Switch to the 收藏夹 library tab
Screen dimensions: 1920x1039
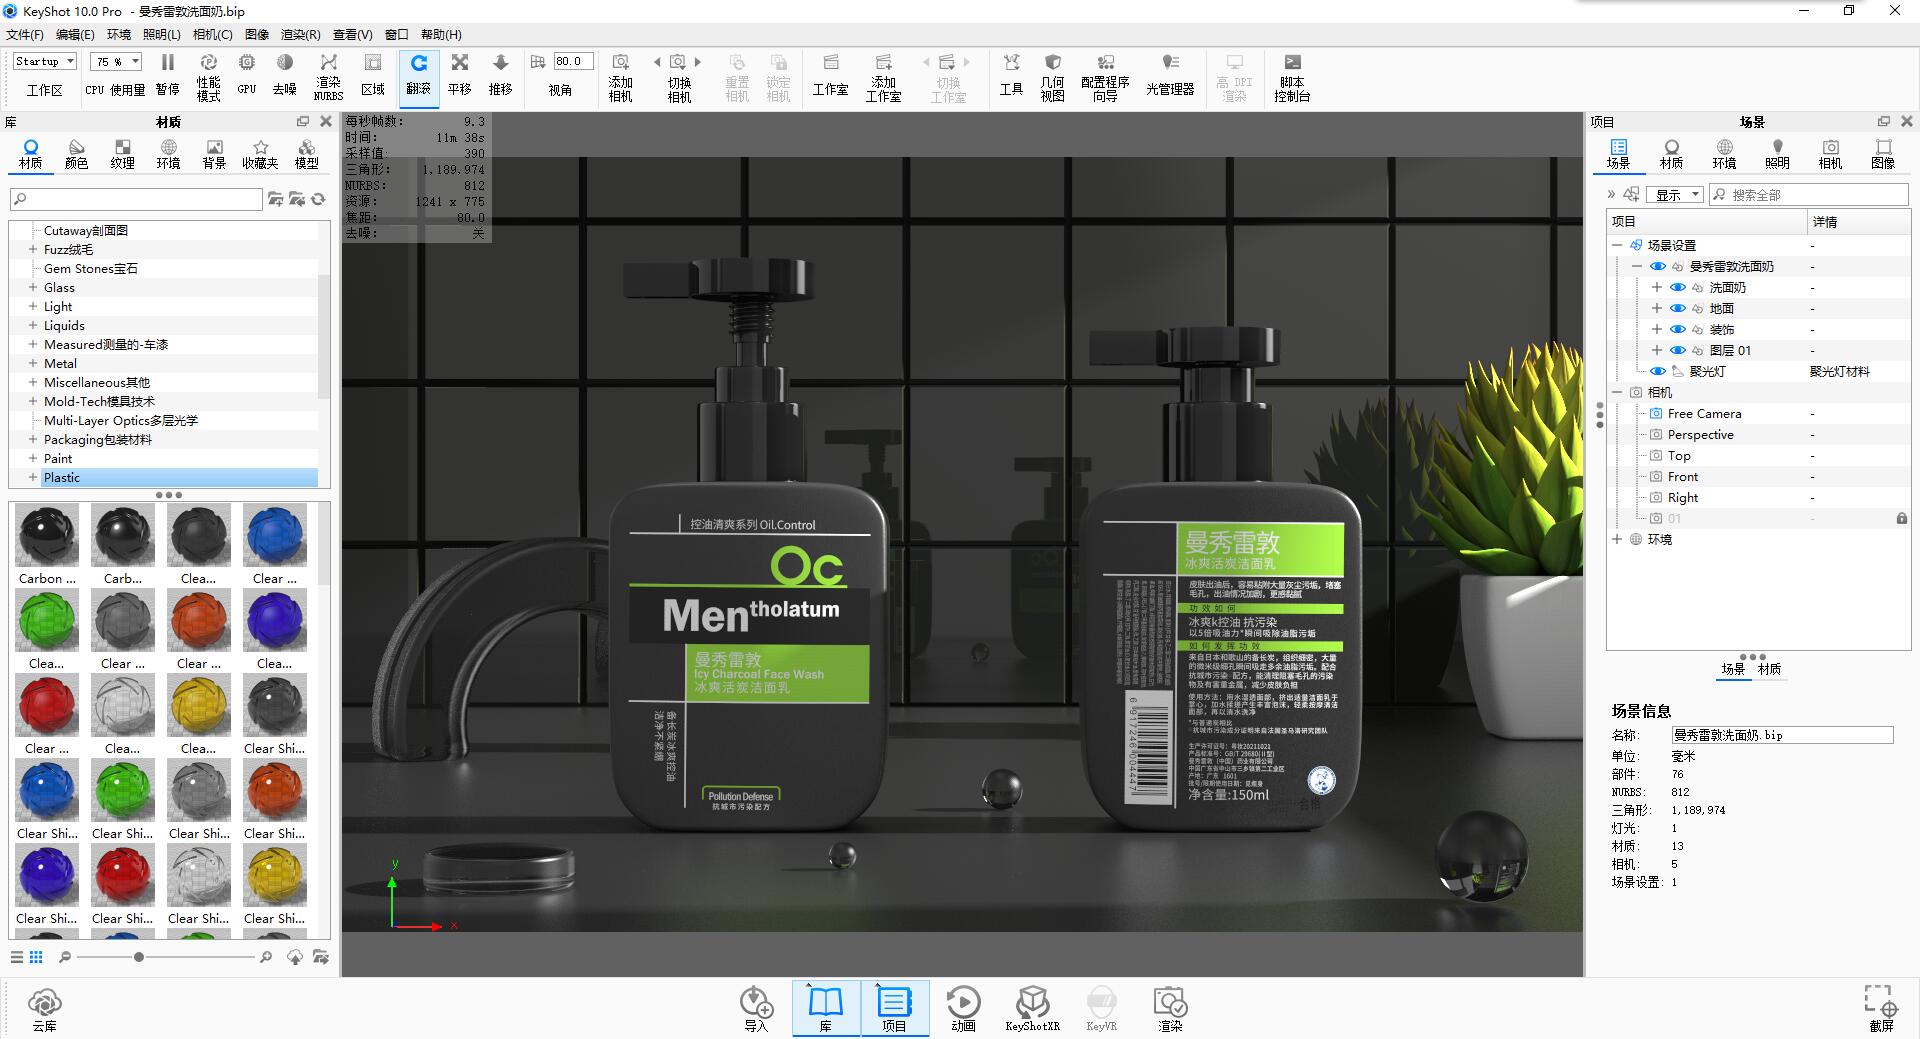coord(260,154)
